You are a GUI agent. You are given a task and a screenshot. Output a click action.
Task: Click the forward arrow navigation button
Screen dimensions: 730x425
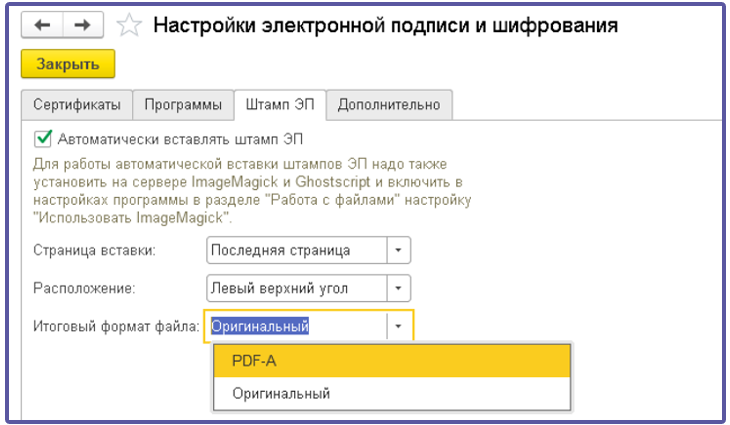coord(87,25)
